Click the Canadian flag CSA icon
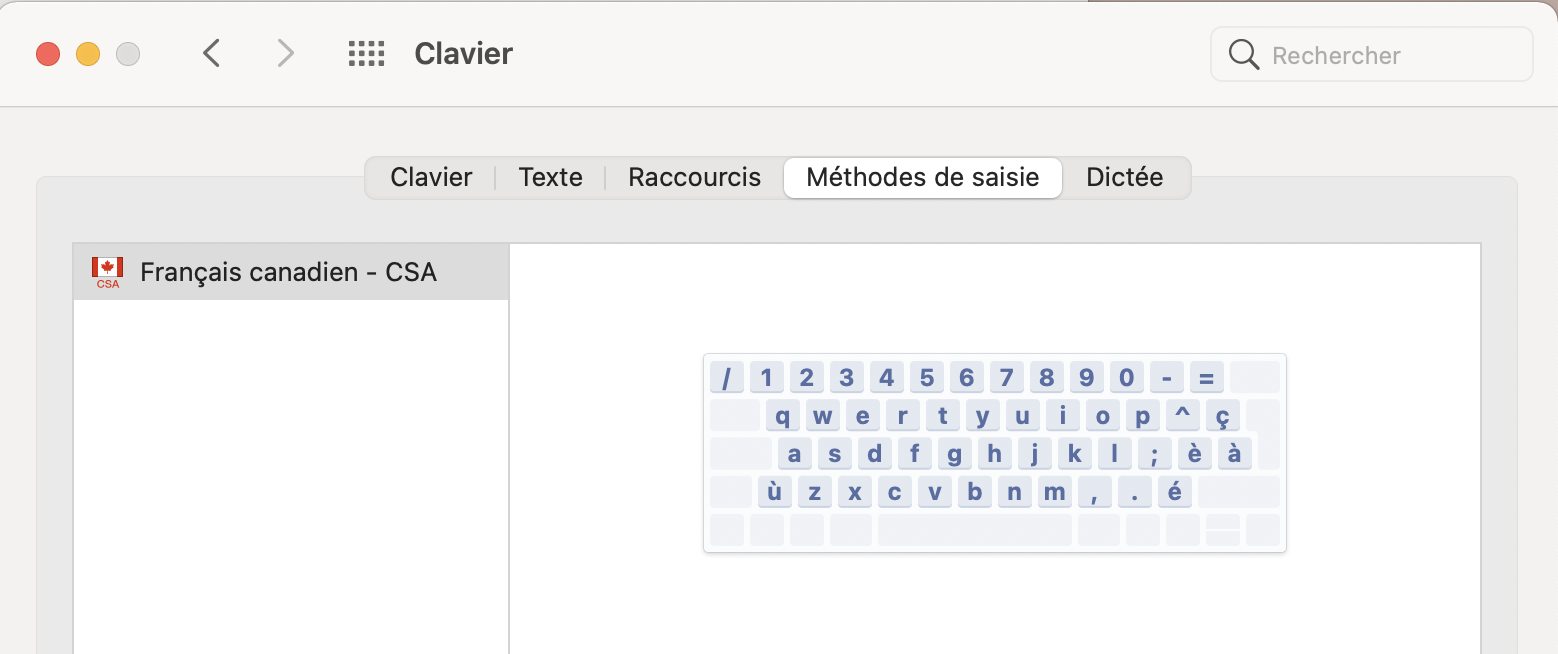Screen dimensions: 1558x654 point(107,272)
